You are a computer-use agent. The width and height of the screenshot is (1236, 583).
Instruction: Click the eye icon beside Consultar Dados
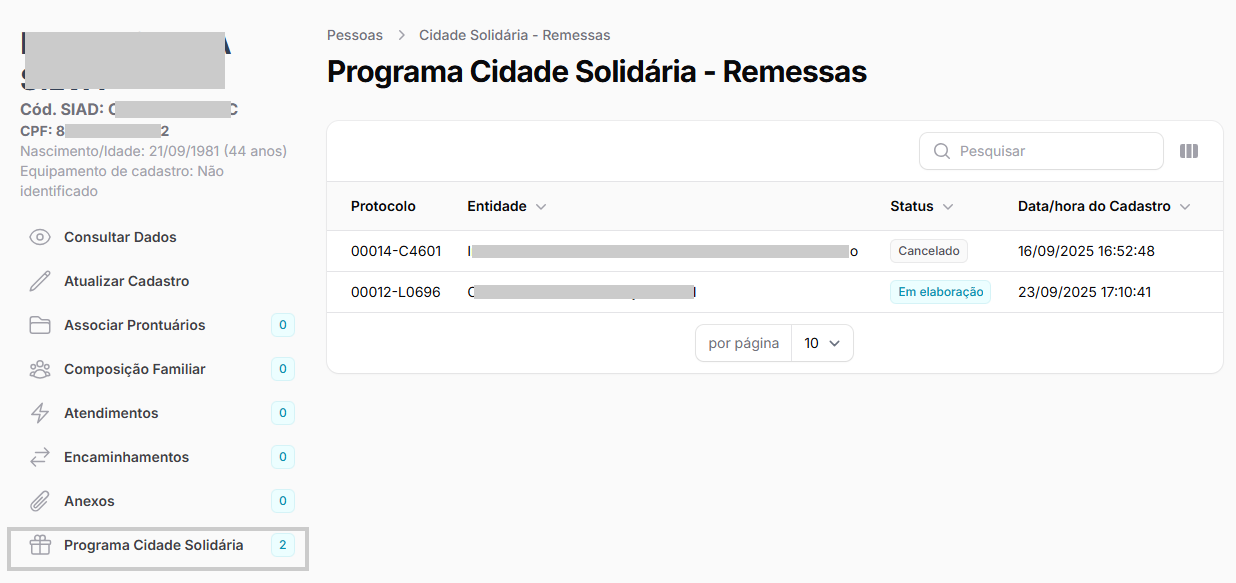pyautogui.click(x=40, y=237)
